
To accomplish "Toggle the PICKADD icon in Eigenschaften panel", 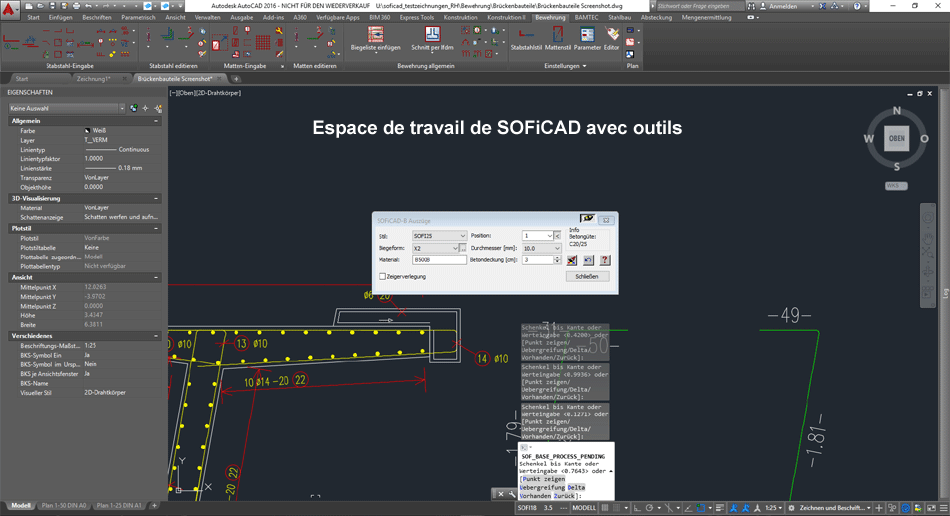I will 133,108.
